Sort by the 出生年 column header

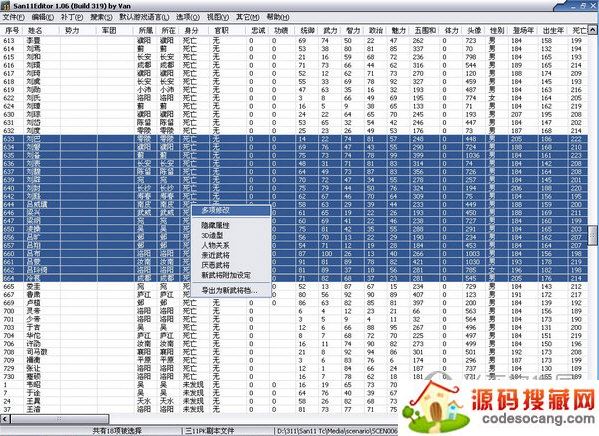pyautogui.click(x=552, y=30)
